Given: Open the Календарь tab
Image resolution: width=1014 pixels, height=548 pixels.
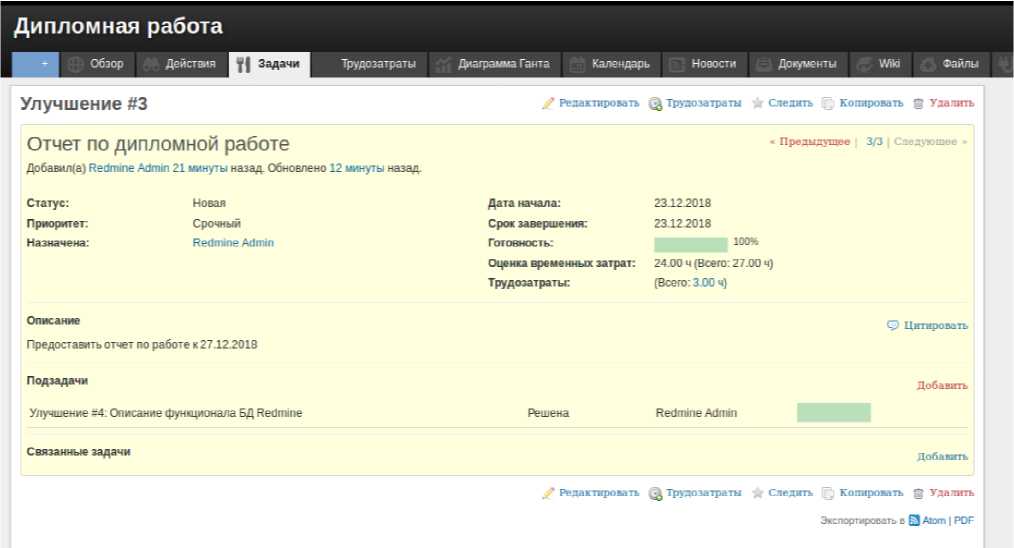Looking at the screenshot, I should (x=610, y=64).
